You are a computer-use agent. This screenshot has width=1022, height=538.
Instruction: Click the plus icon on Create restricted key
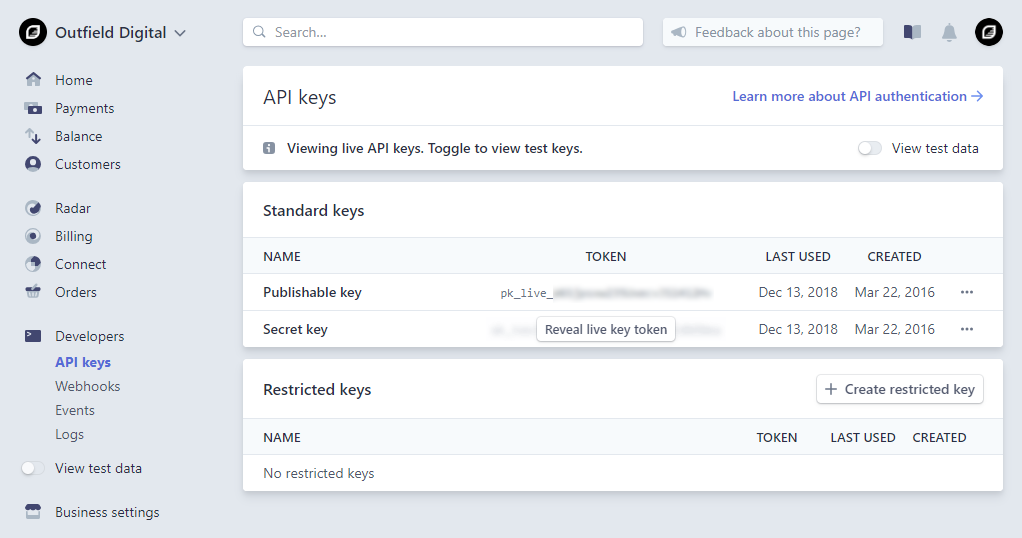[x=831, y=389]
